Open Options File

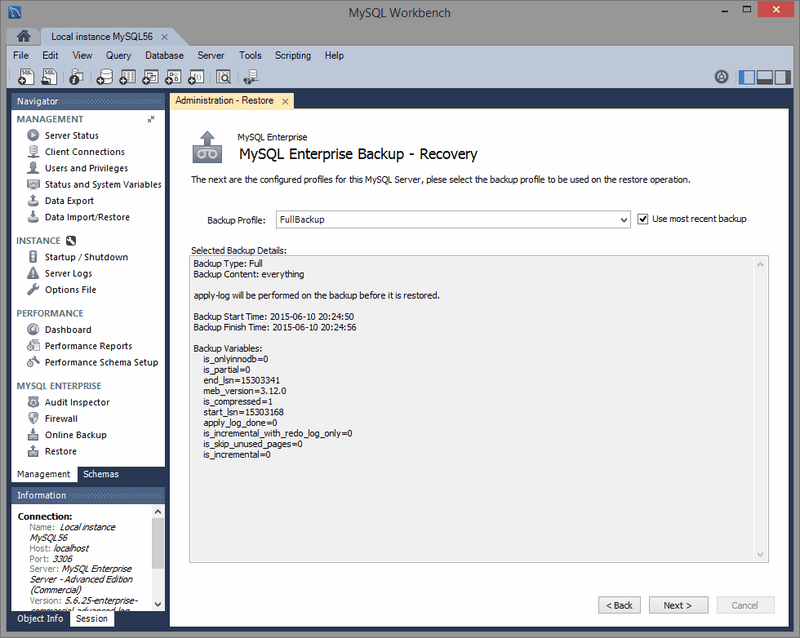coord(70,289)
